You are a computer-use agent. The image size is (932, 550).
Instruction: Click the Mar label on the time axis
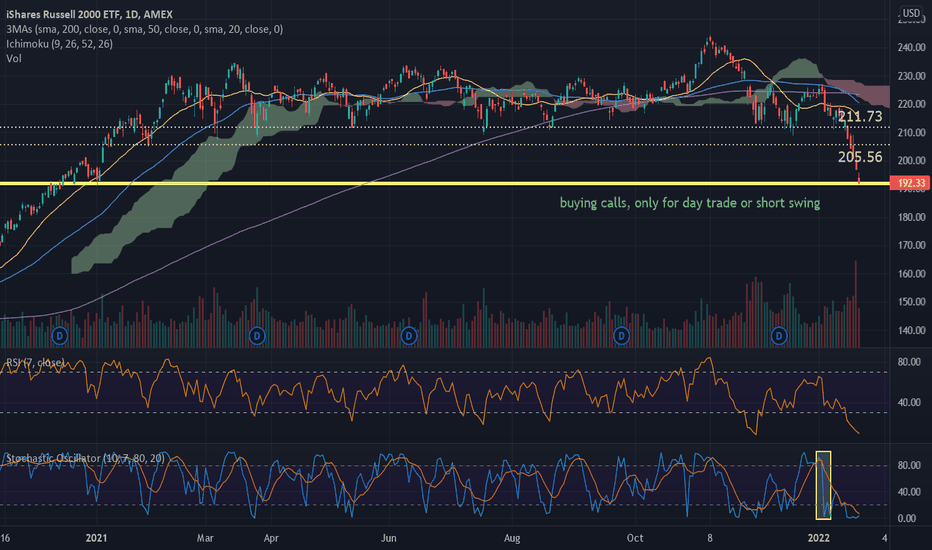point(205,538)
